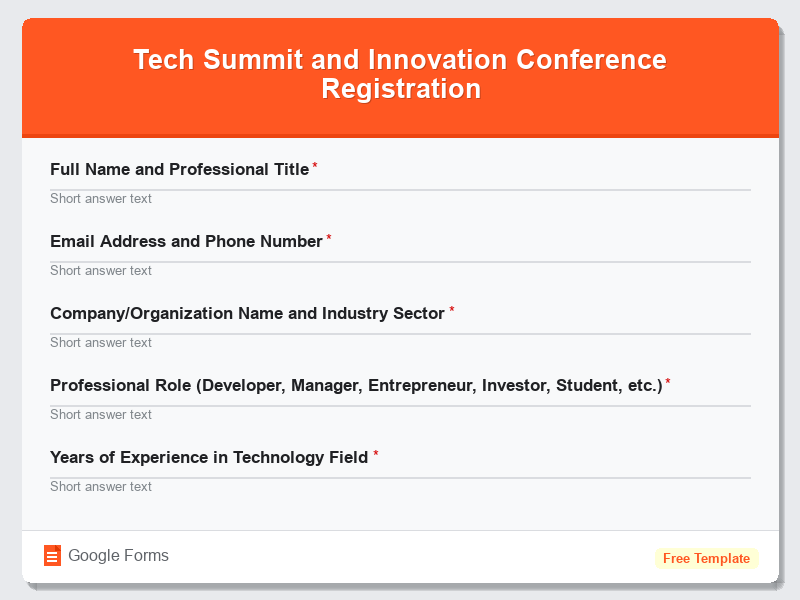
Task: Click the asterisk on Email Address question
Action: [x=328, y=236]
